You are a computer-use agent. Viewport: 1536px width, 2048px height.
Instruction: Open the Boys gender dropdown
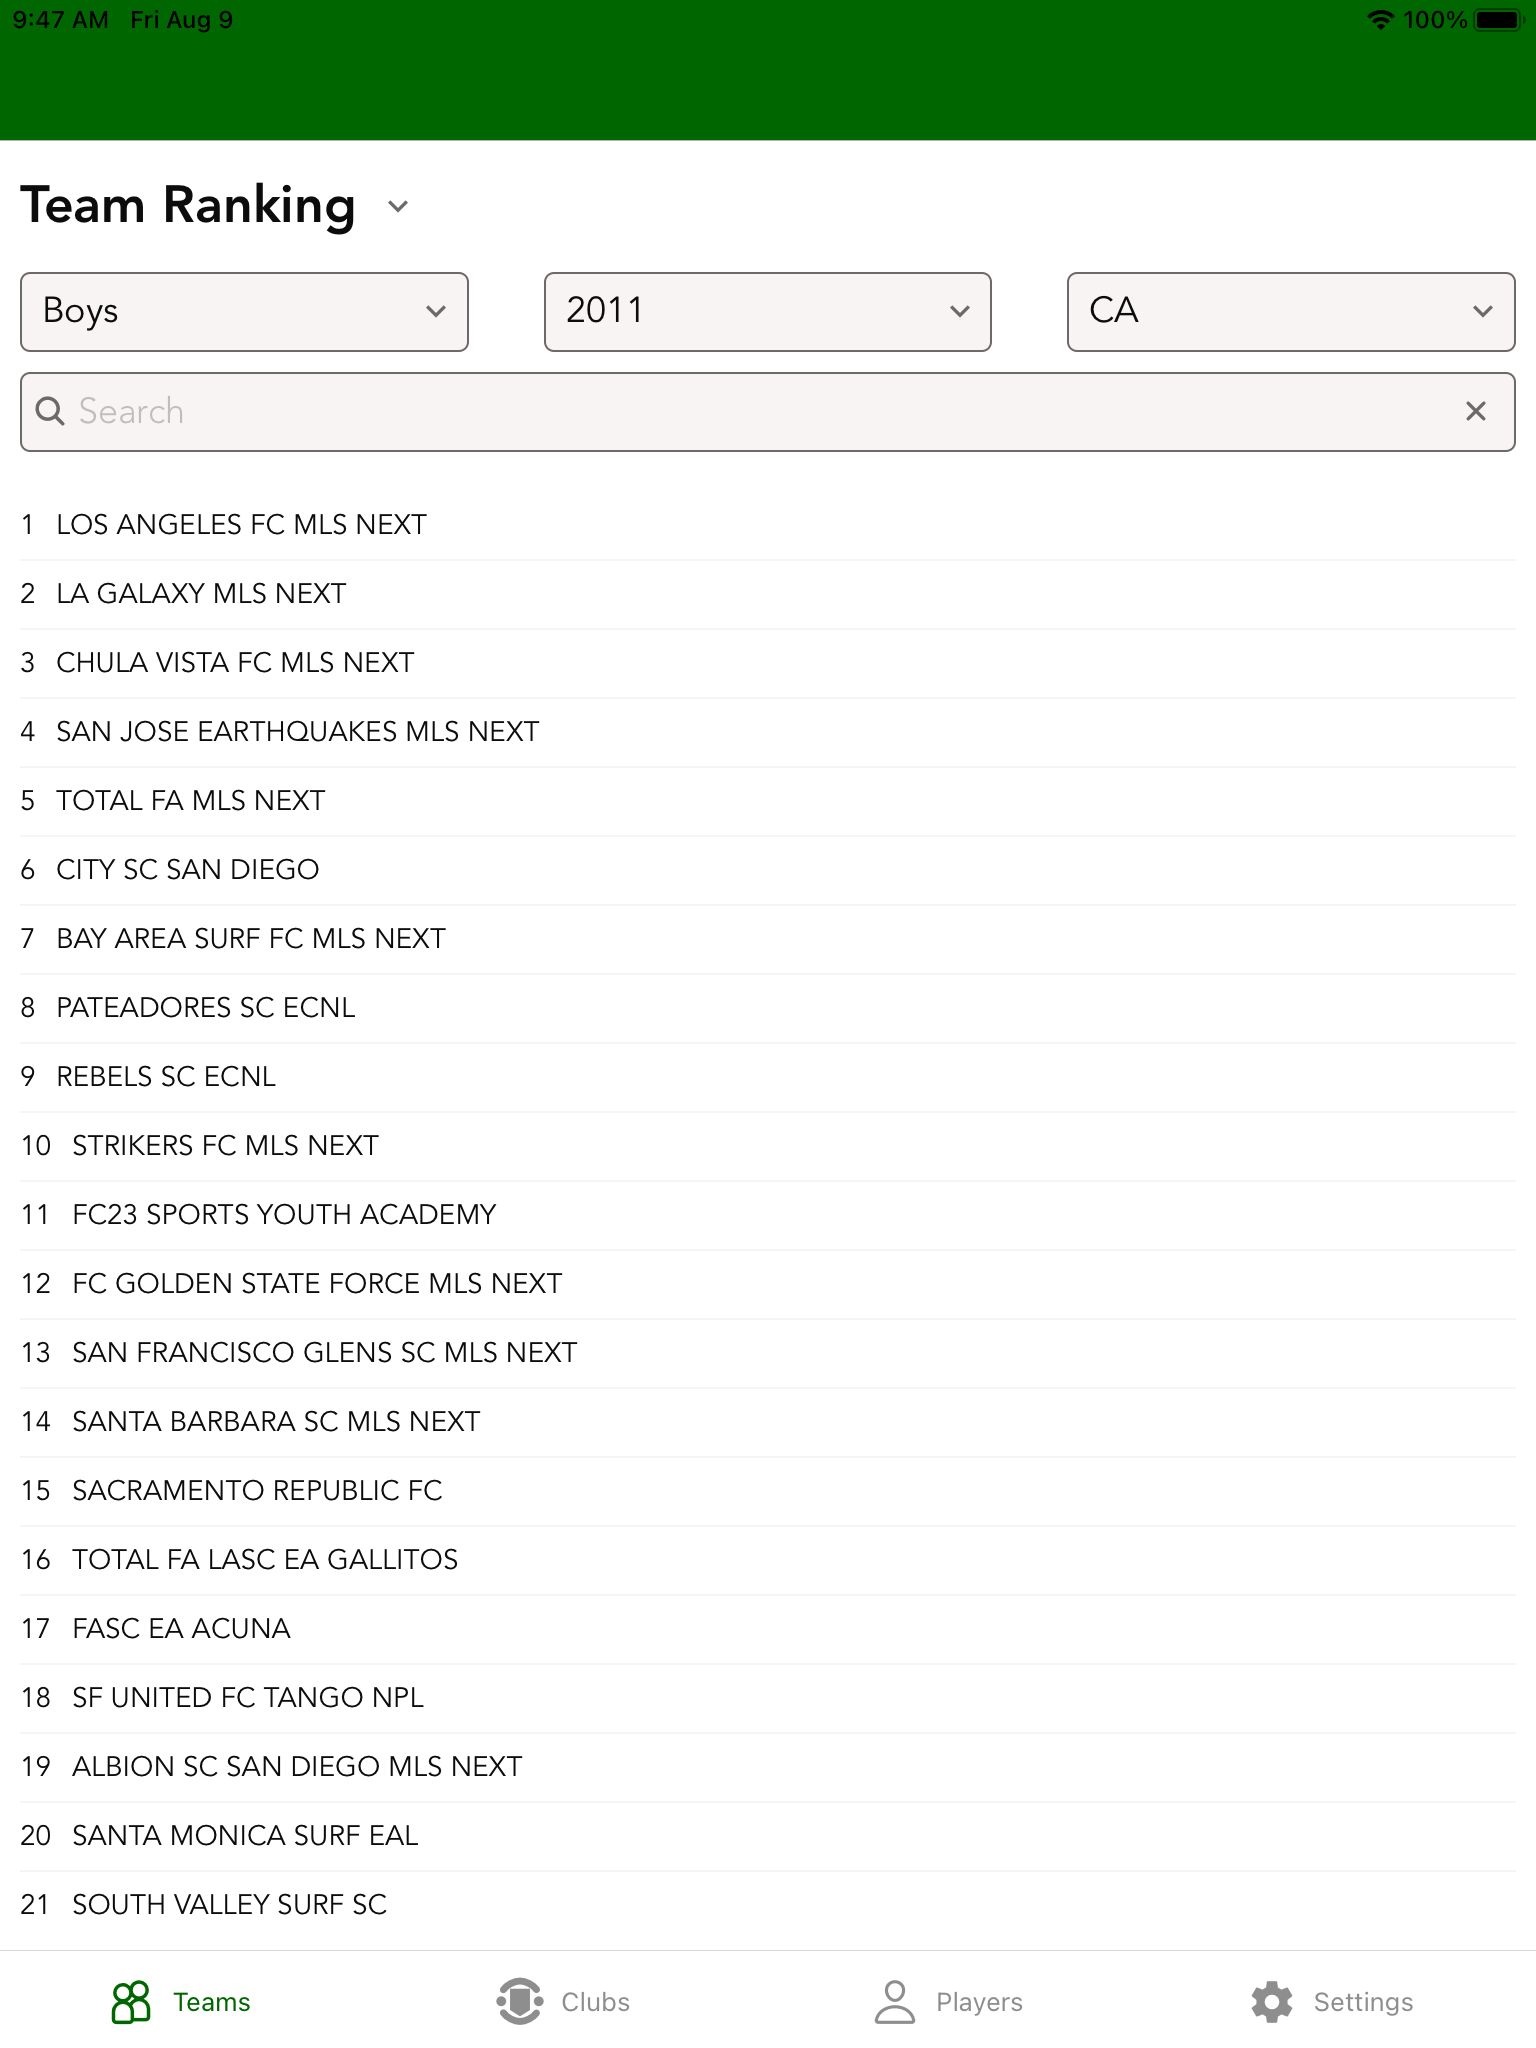click(x=244, y=311)
